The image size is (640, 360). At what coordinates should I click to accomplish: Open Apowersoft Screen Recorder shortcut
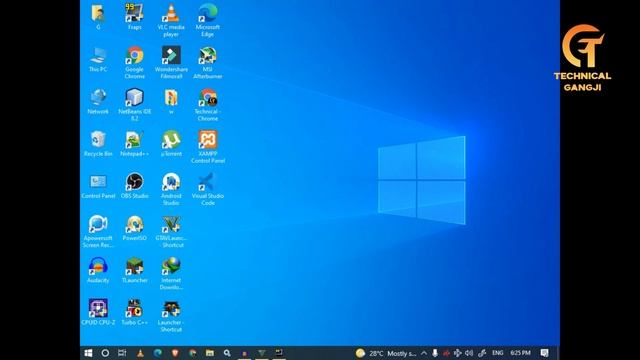click(98, 231)
